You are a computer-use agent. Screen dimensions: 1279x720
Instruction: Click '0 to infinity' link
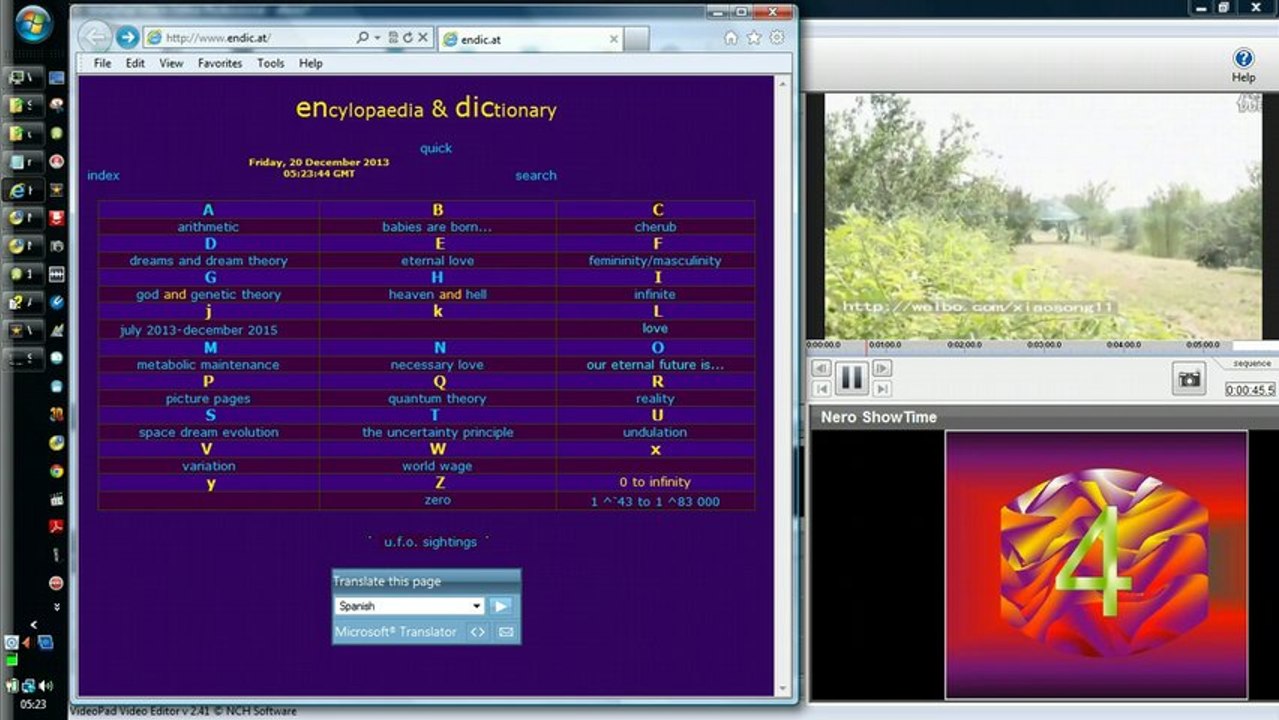pos(655,482)
